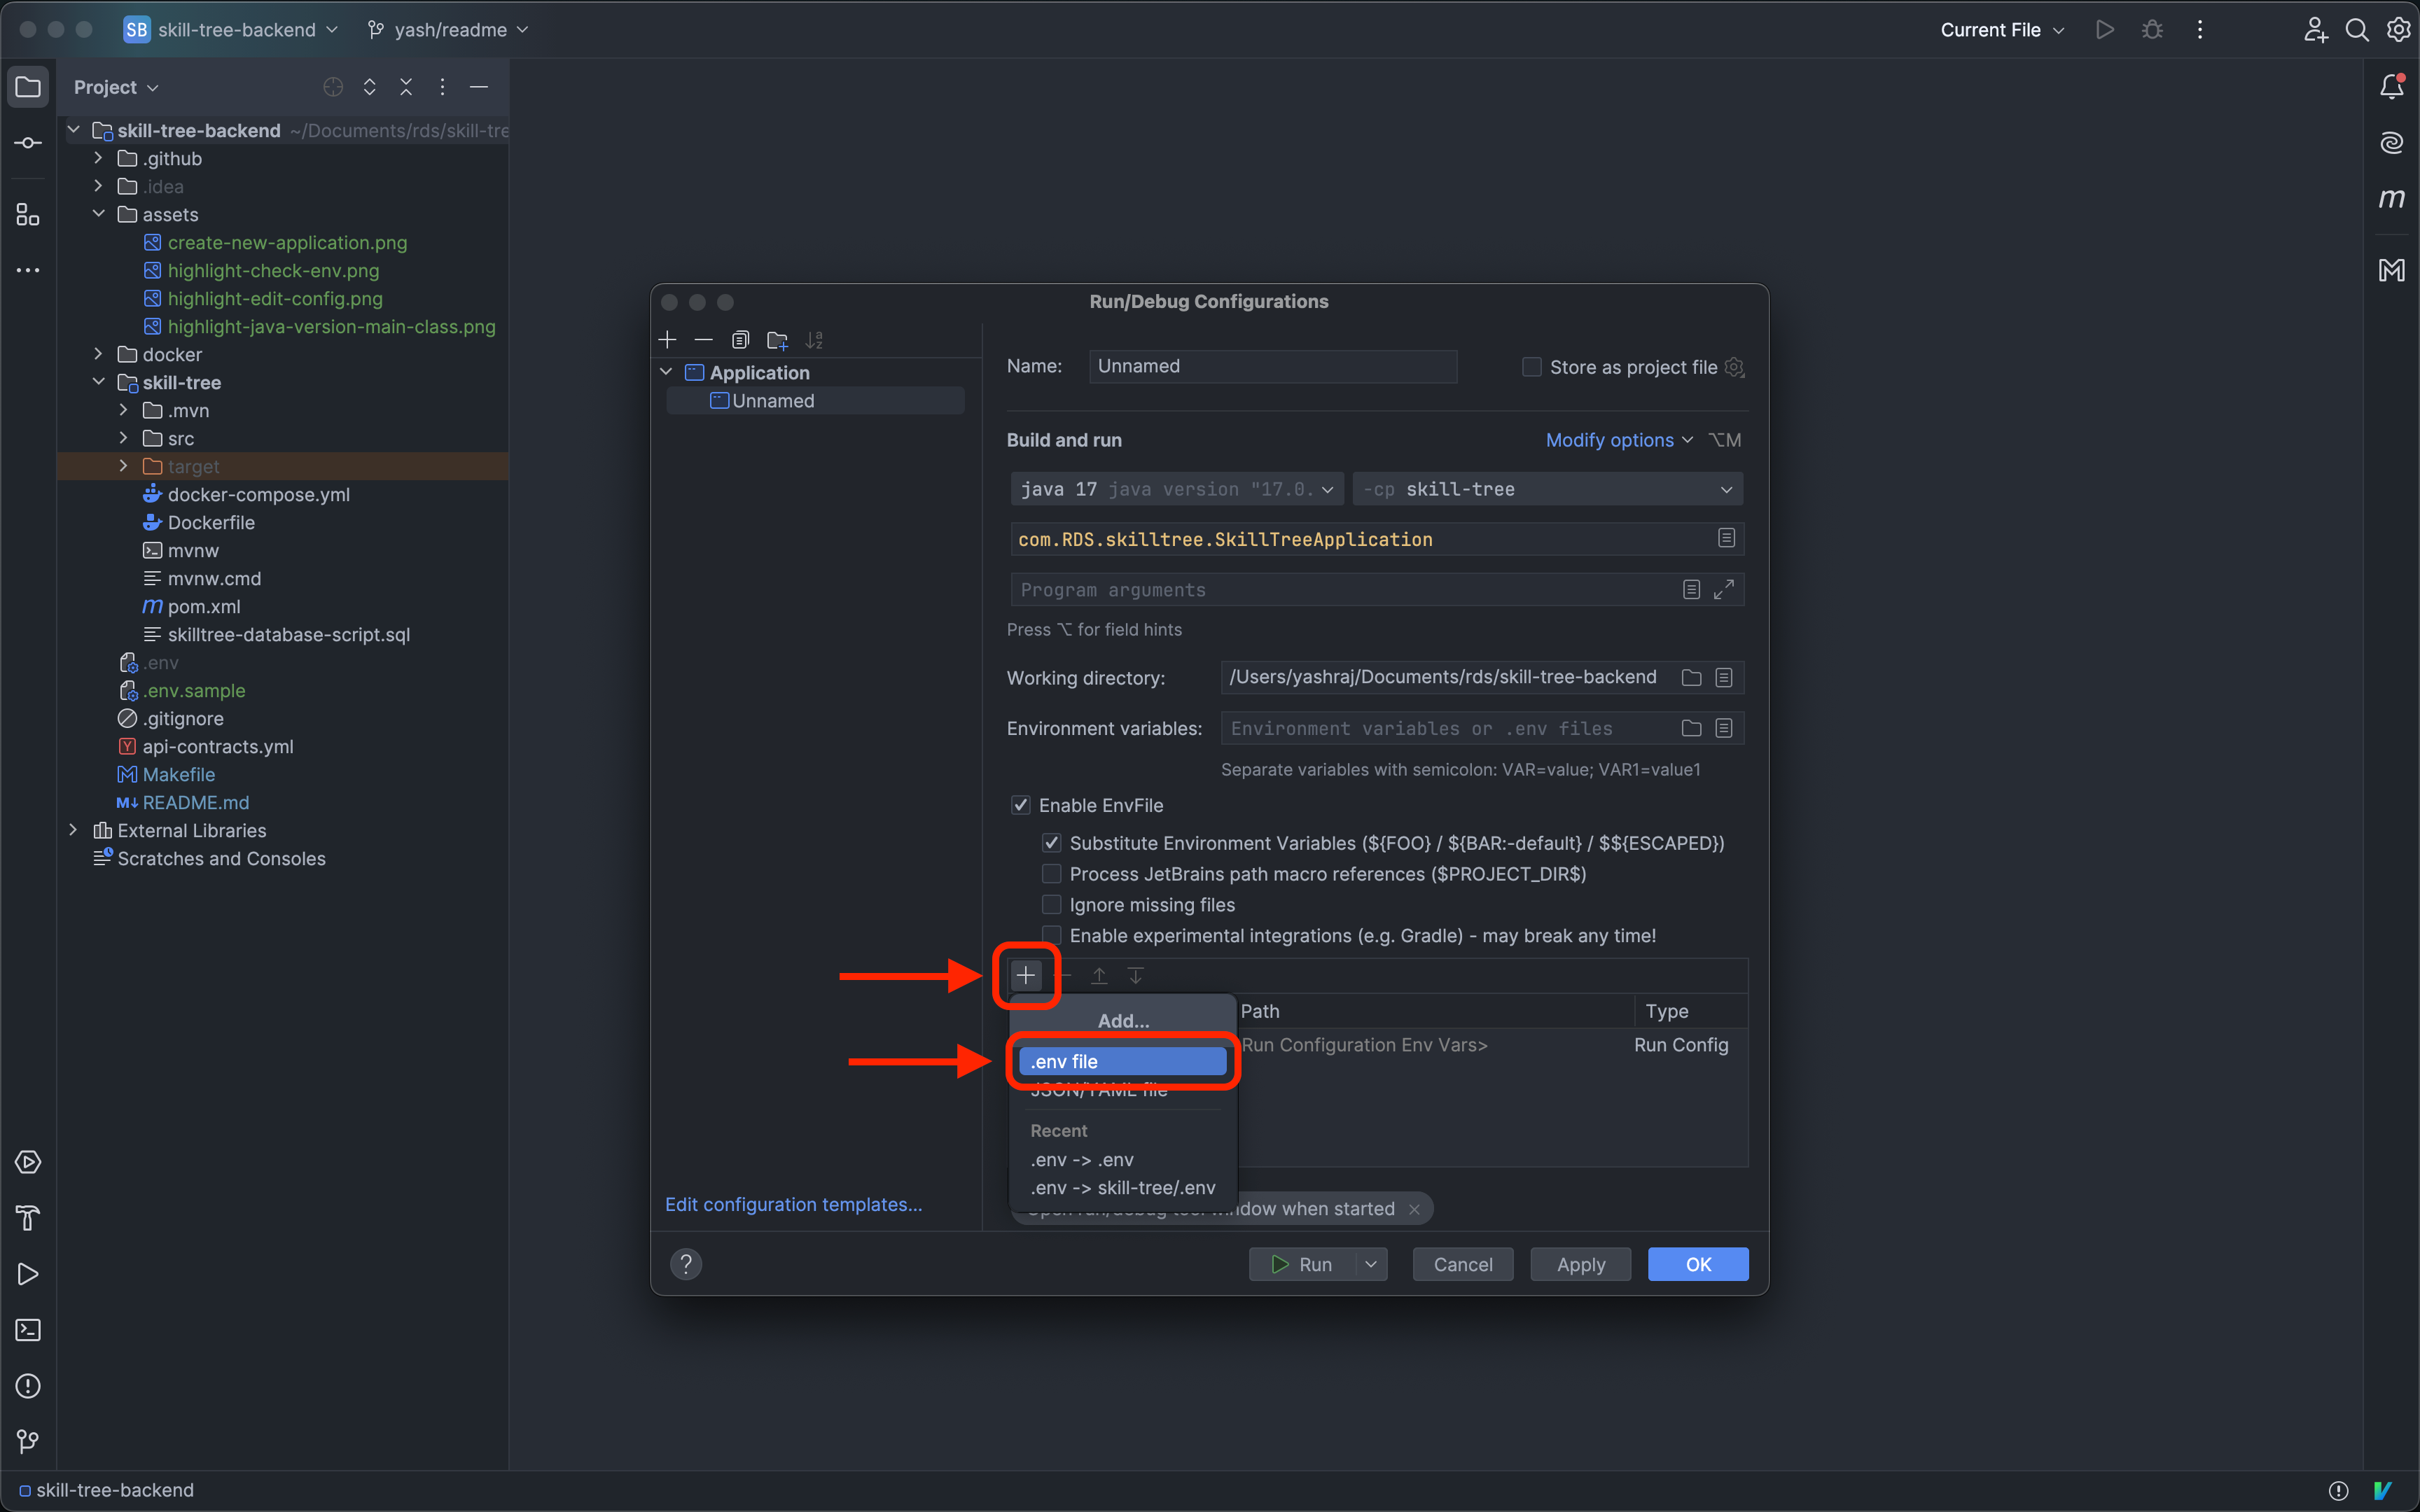The width and height of the screenshot is (2420, 1512).
Task: Check Process JetBrains path macro references
Action: point(1051,874)
